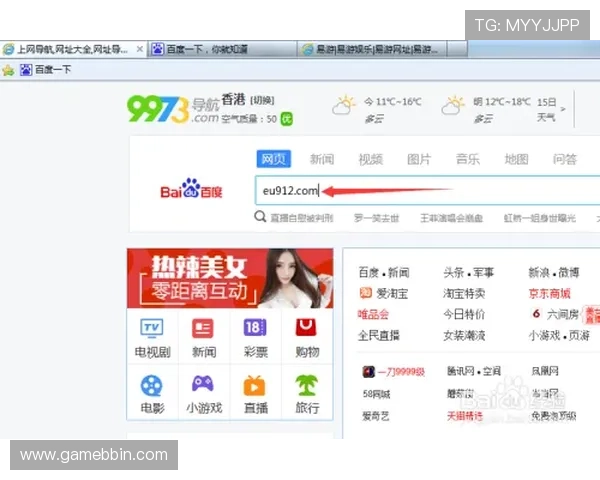This screenshot has height=480, width=600.
Task: Open the 微博 link
Action: 569,273
